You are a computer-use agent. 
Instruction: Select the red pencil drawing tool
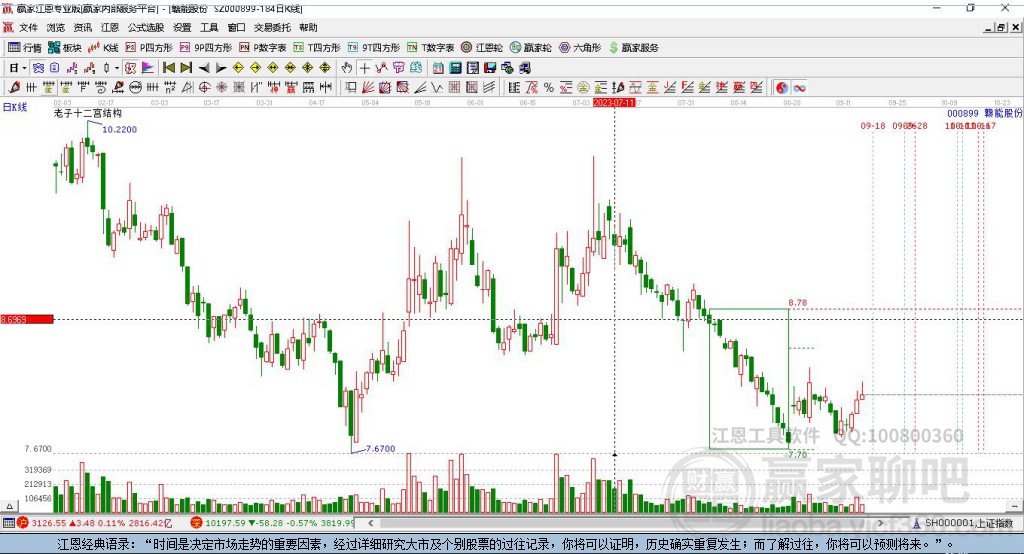(x=14, y=88)
